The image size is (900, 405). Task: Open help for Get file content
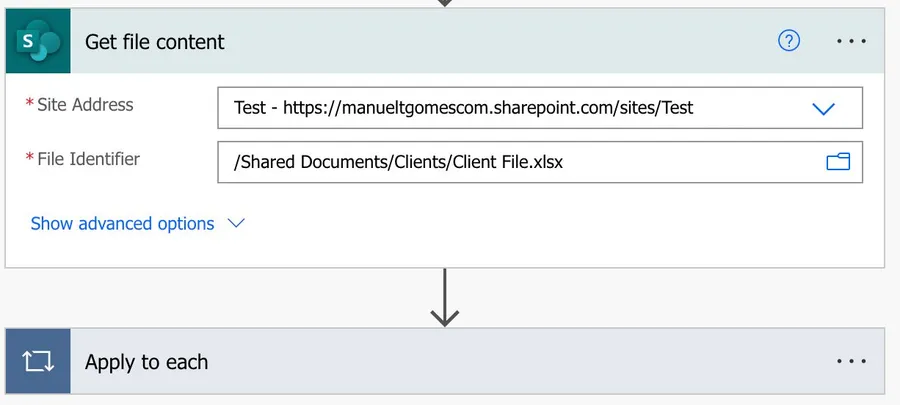[789, 41]
